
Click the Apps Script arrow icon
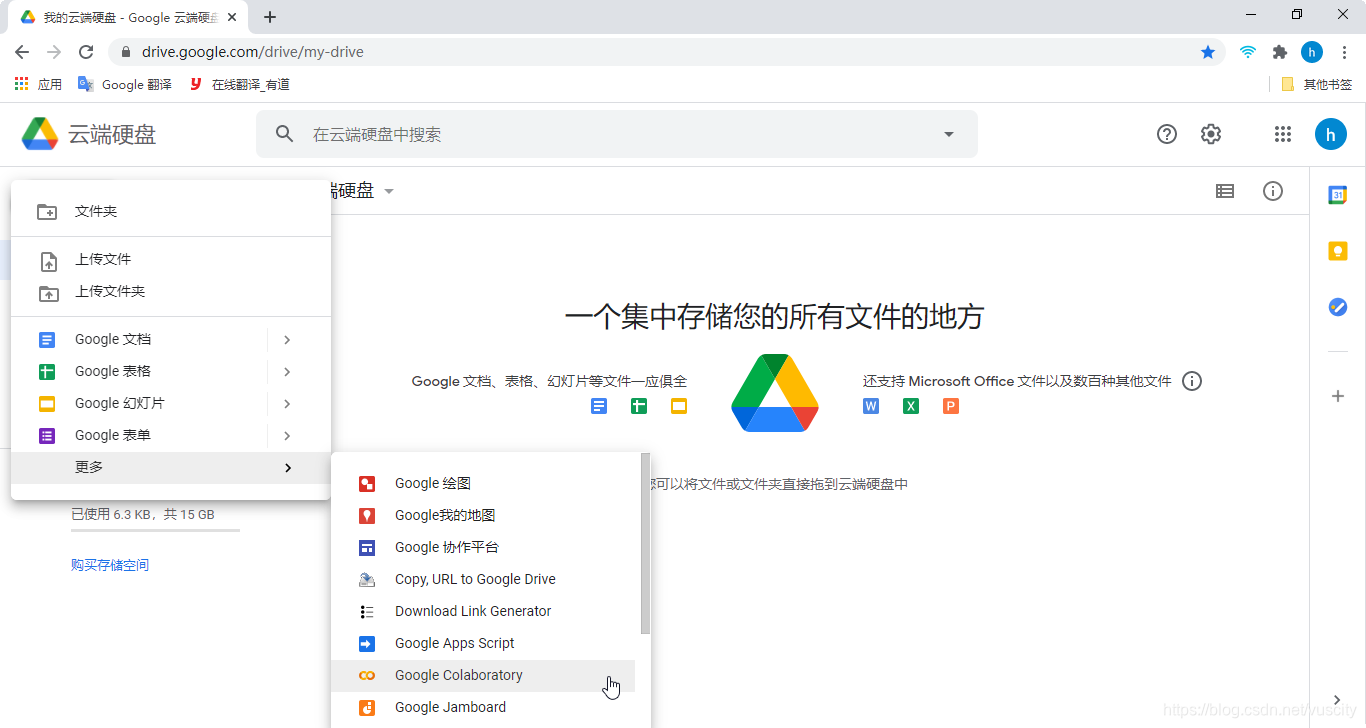pyautogui.click(x=367, y=644)
